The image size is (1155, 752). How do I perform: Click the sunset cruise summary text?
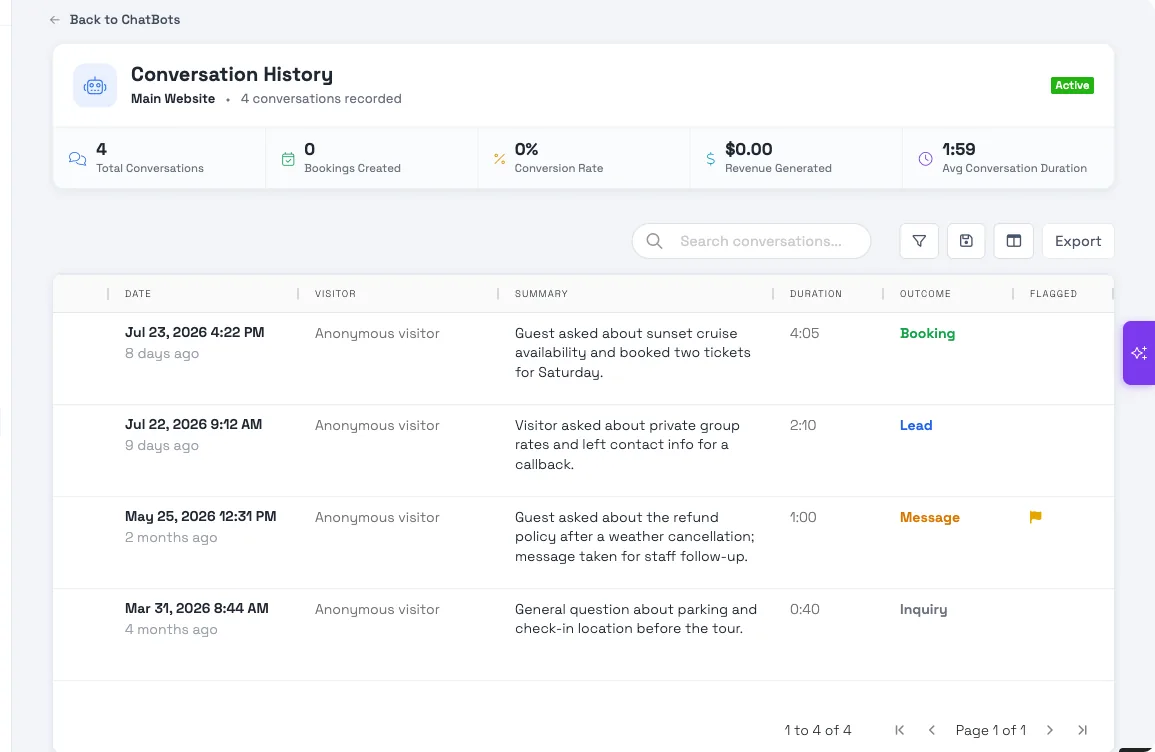click(633, 353)
